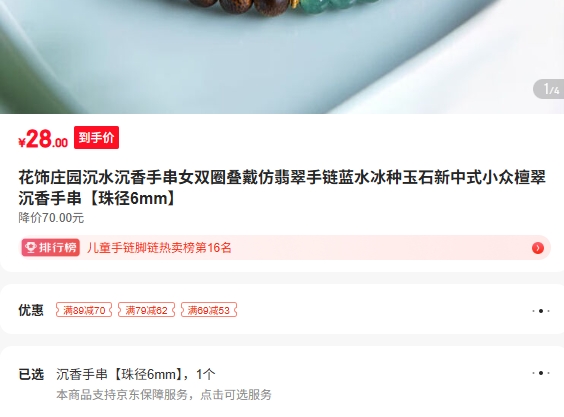Click the ¥28.00 price
This screenshot has width=564, height=417.
[43, 139]
